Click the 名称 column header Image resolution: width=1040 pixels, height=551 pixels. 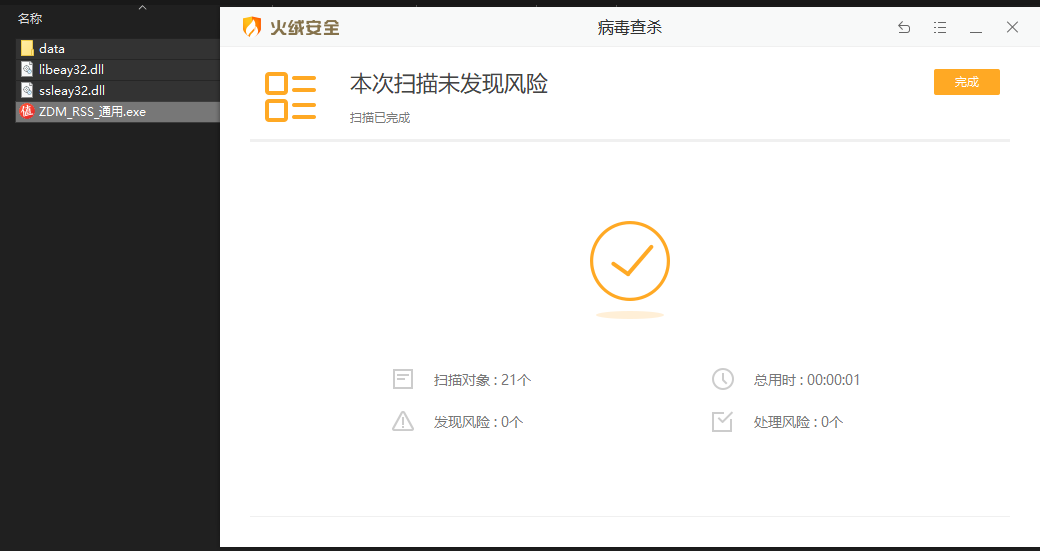click(30, 18)
